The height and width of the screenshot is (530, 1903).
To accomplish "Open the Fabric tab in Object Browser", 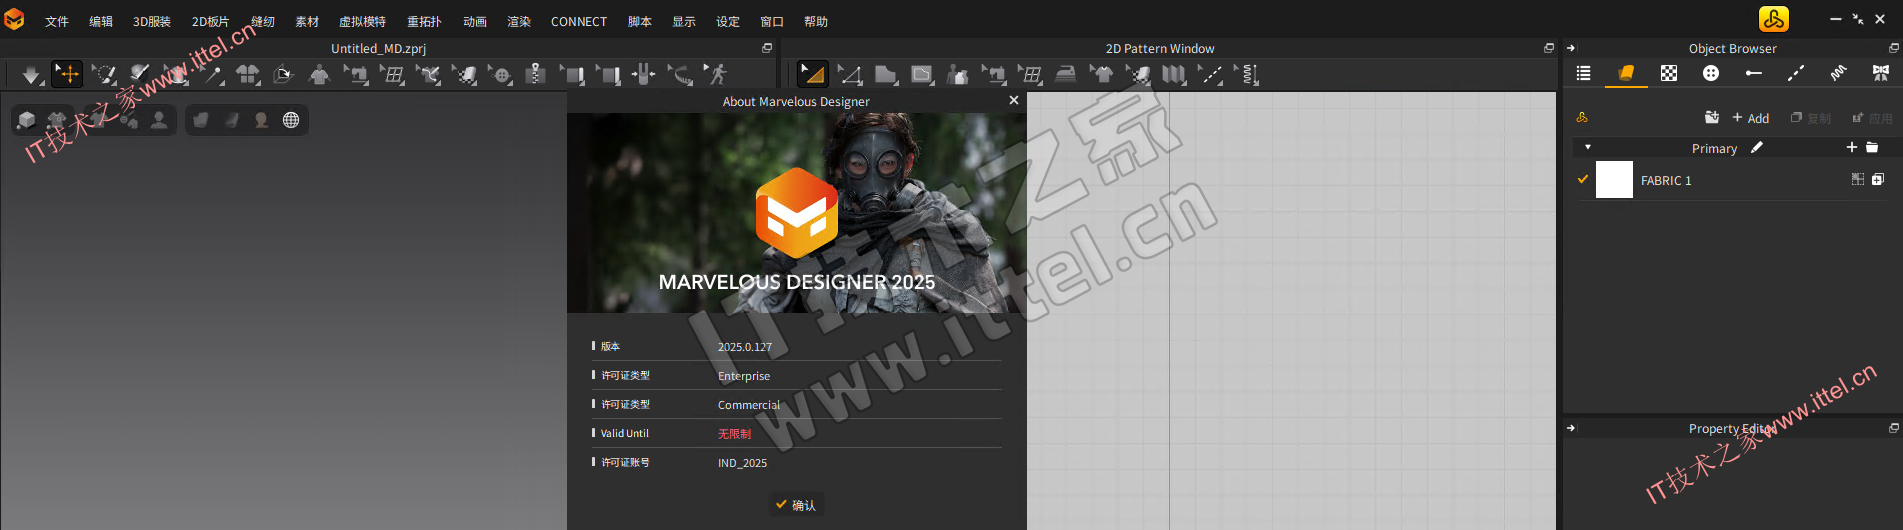I will click(1626, 73).
